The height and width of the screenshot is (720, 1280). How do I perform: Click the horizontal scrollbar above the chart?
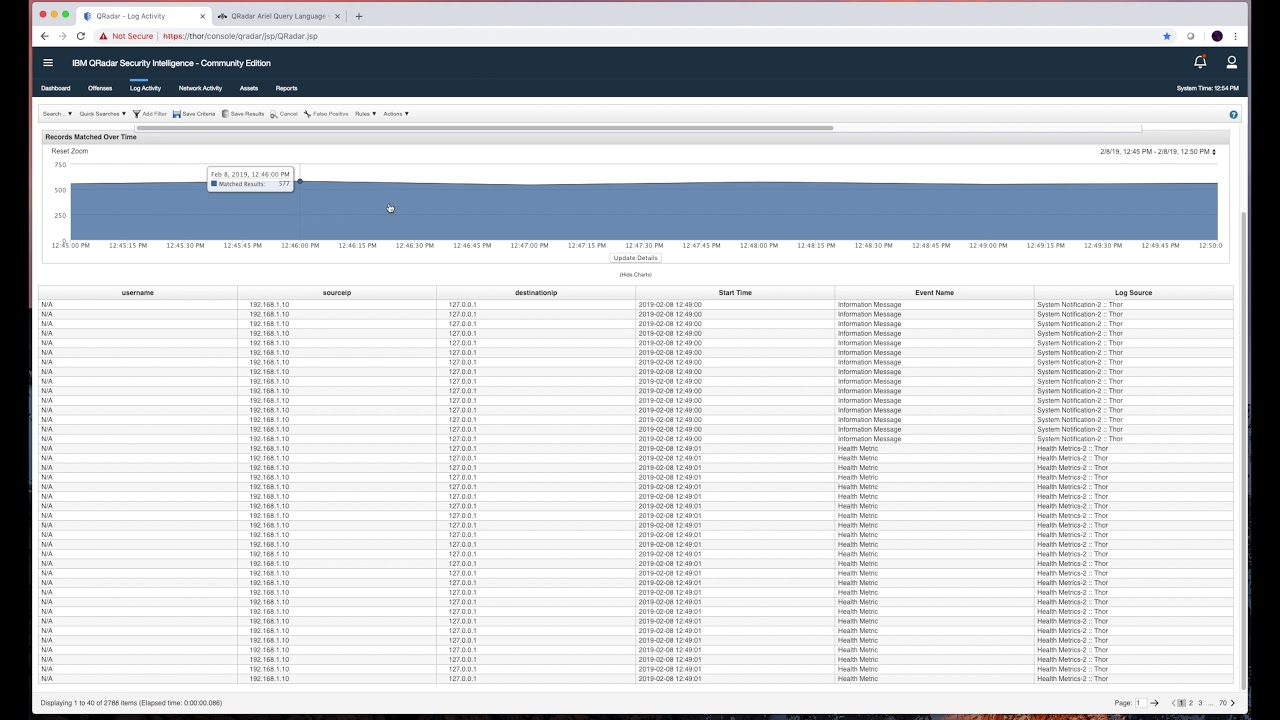[485, 128]
